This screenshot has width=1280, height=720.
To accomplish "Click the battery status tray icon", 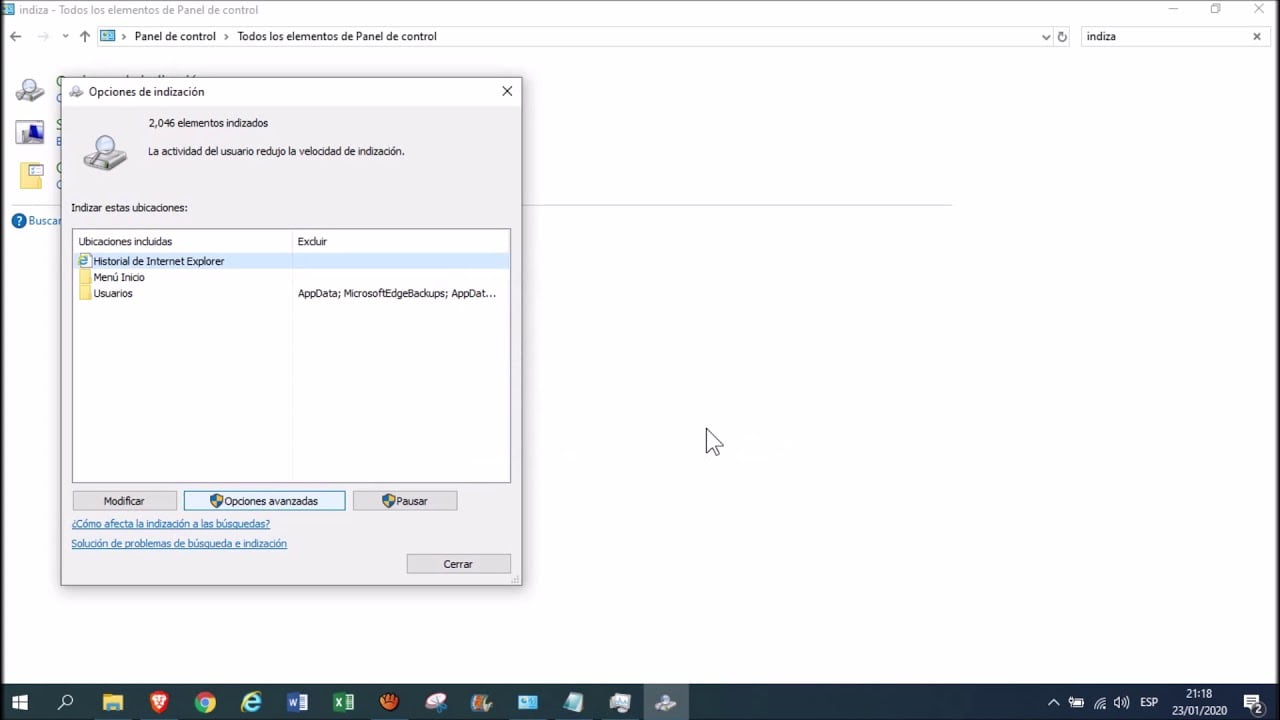I will pos(1077,702).
